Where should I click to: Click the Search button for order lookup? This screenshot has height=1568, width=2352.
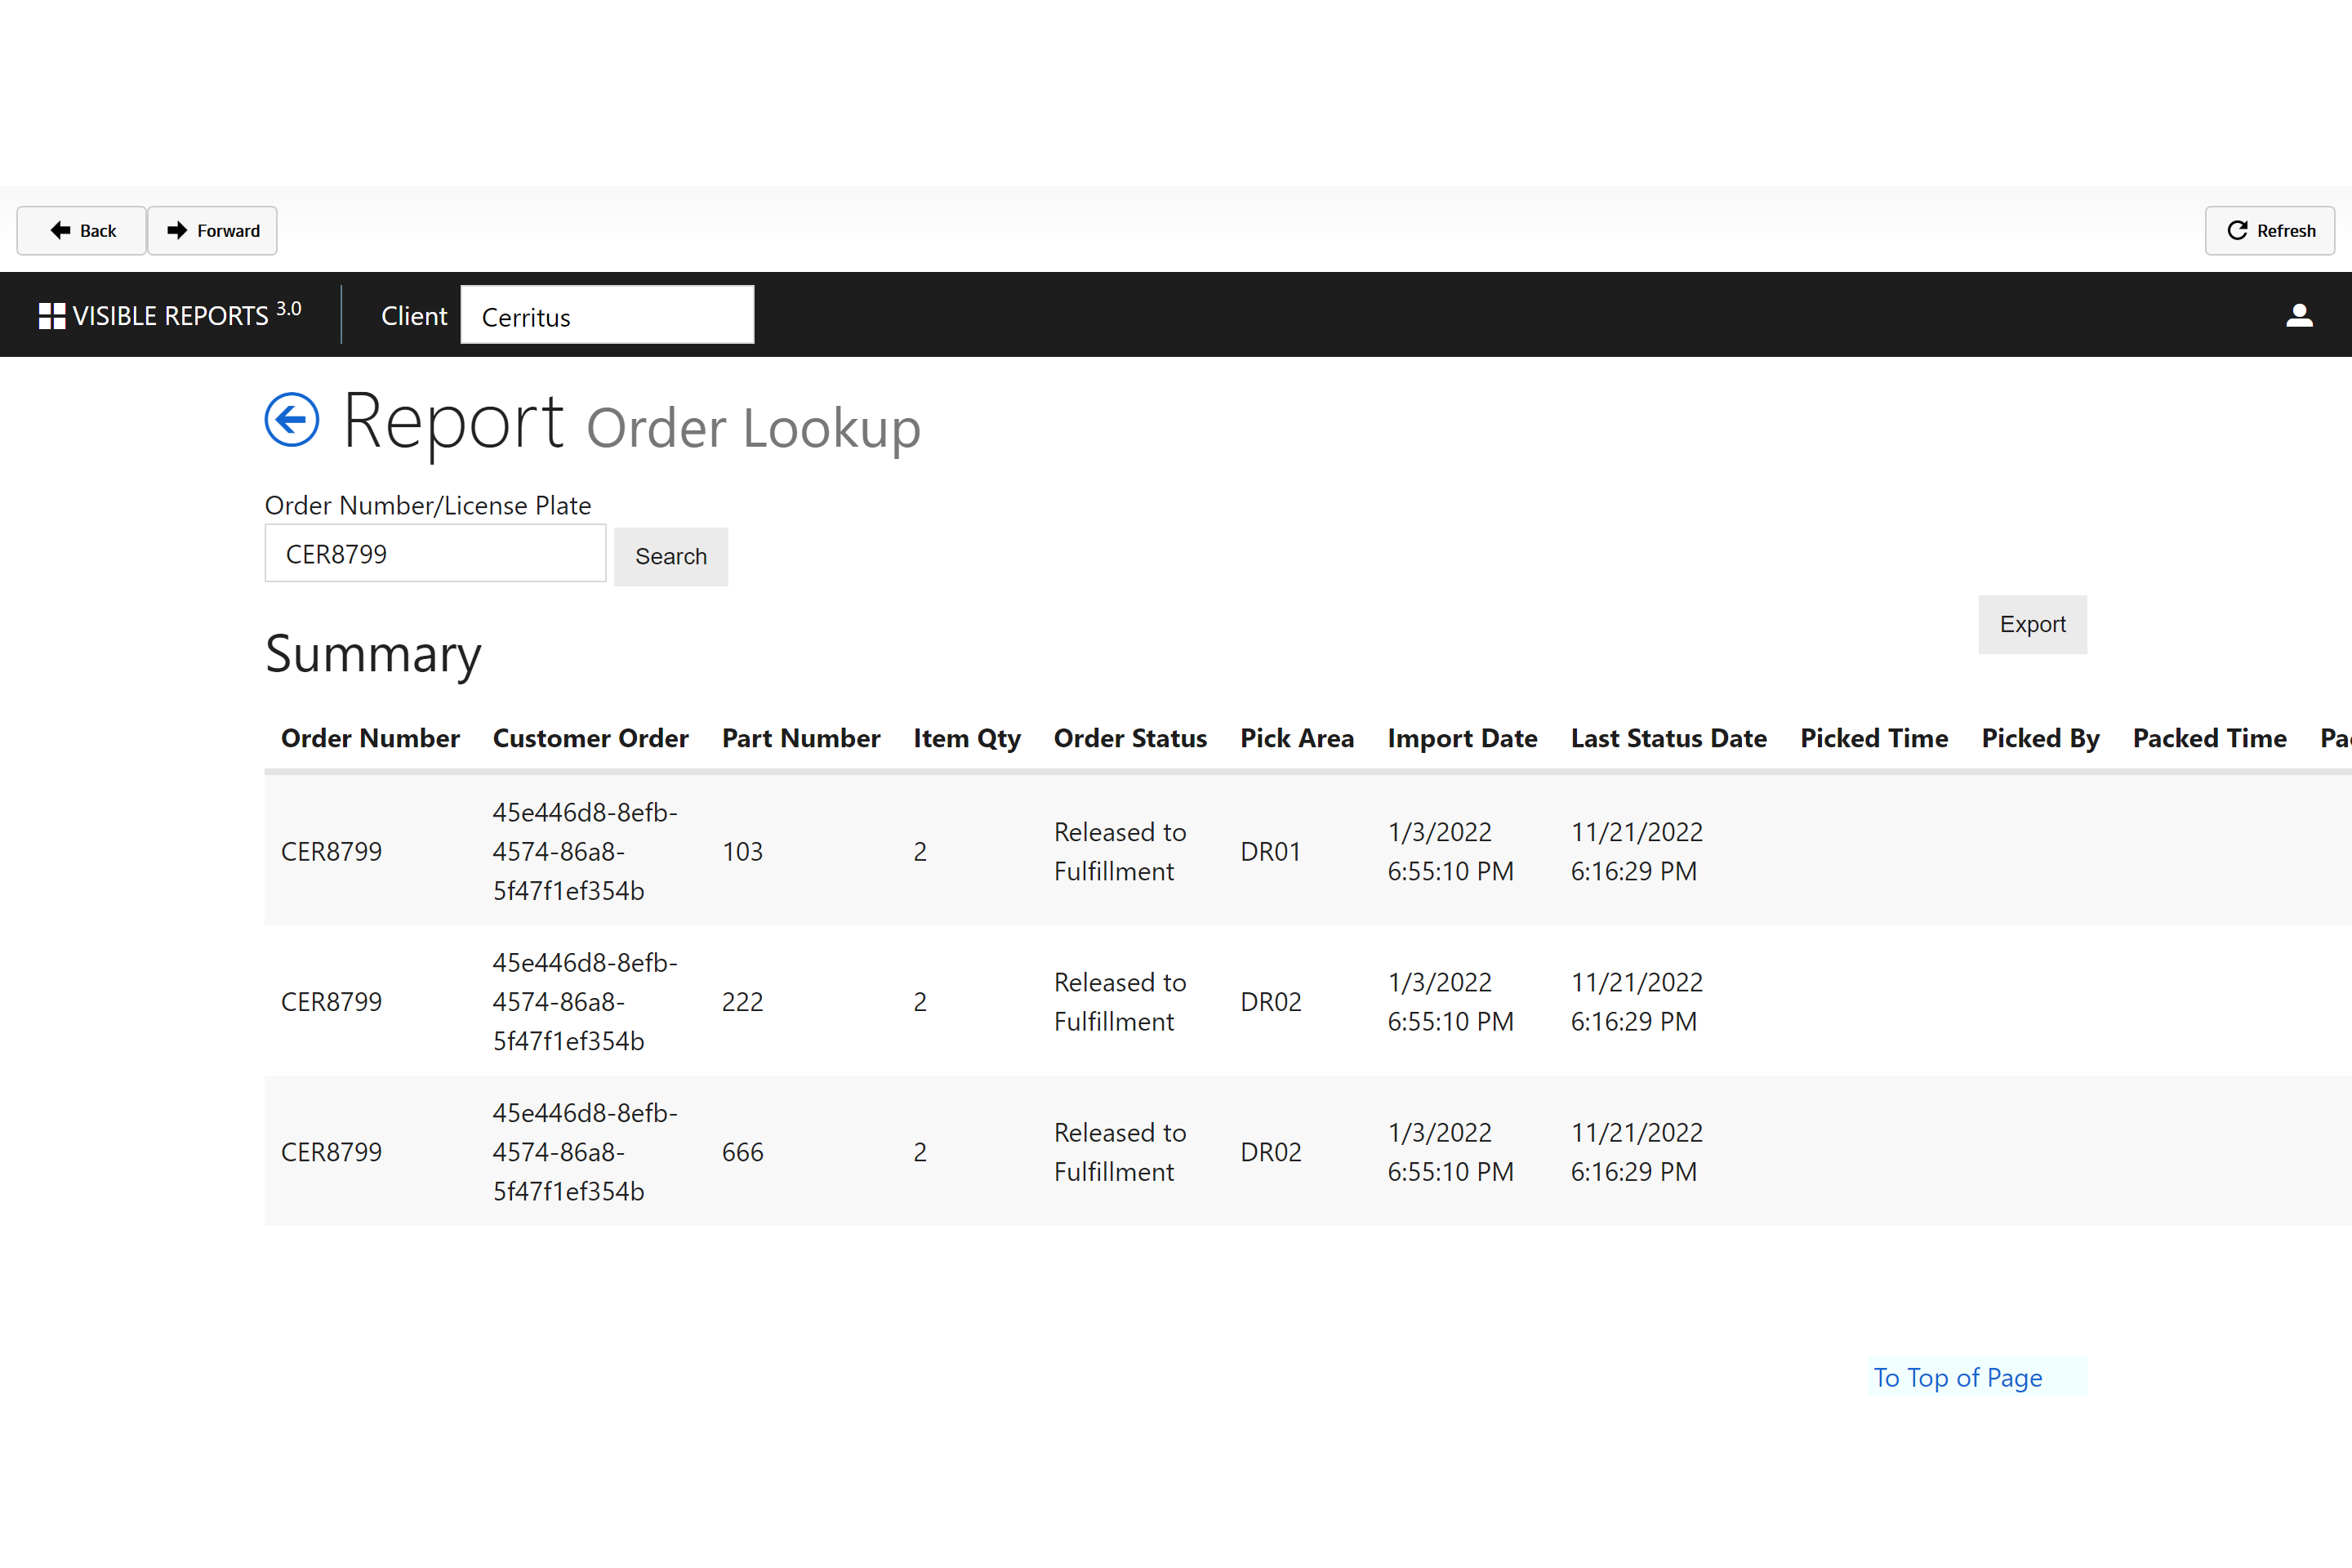tap(670, 556)
